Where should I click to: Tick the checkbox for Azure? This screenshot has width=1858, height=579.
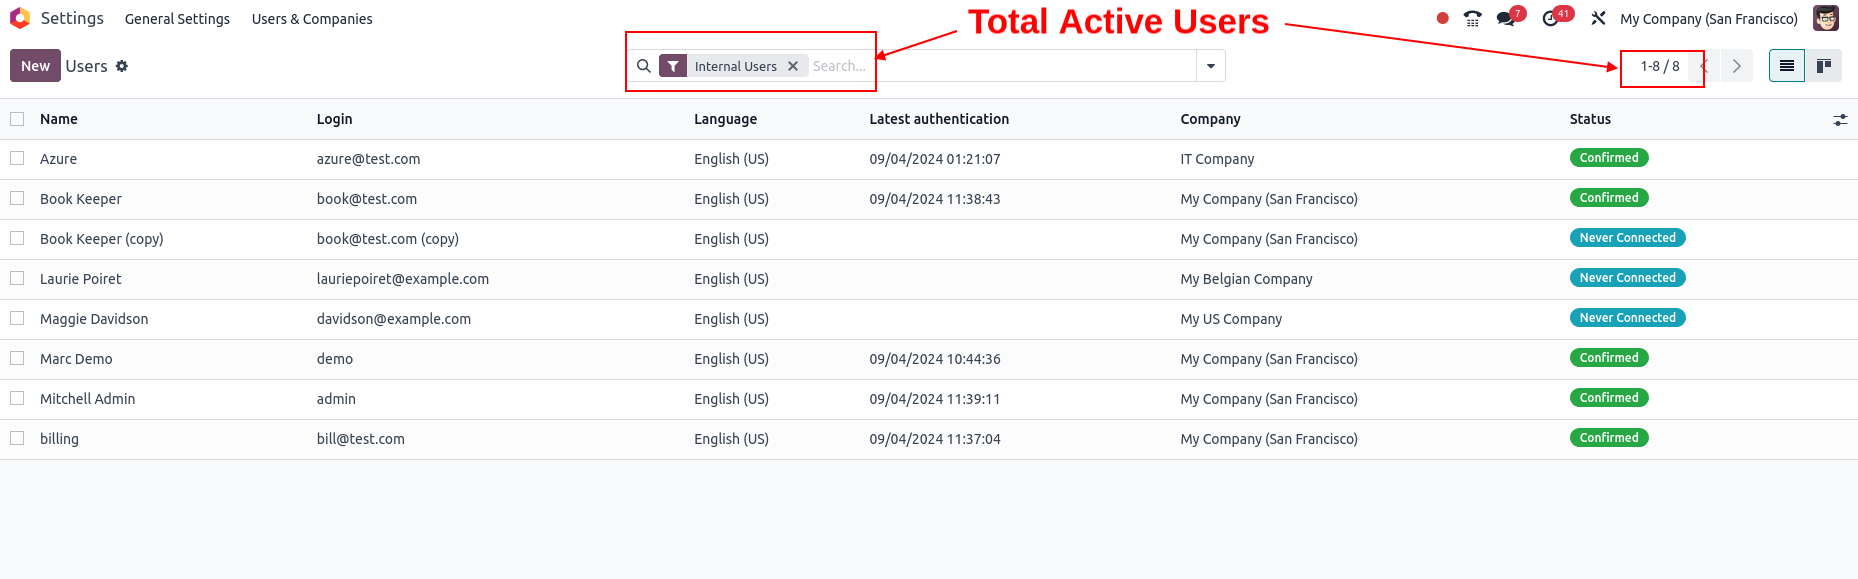pyautogui.click(x=17, y=158)
